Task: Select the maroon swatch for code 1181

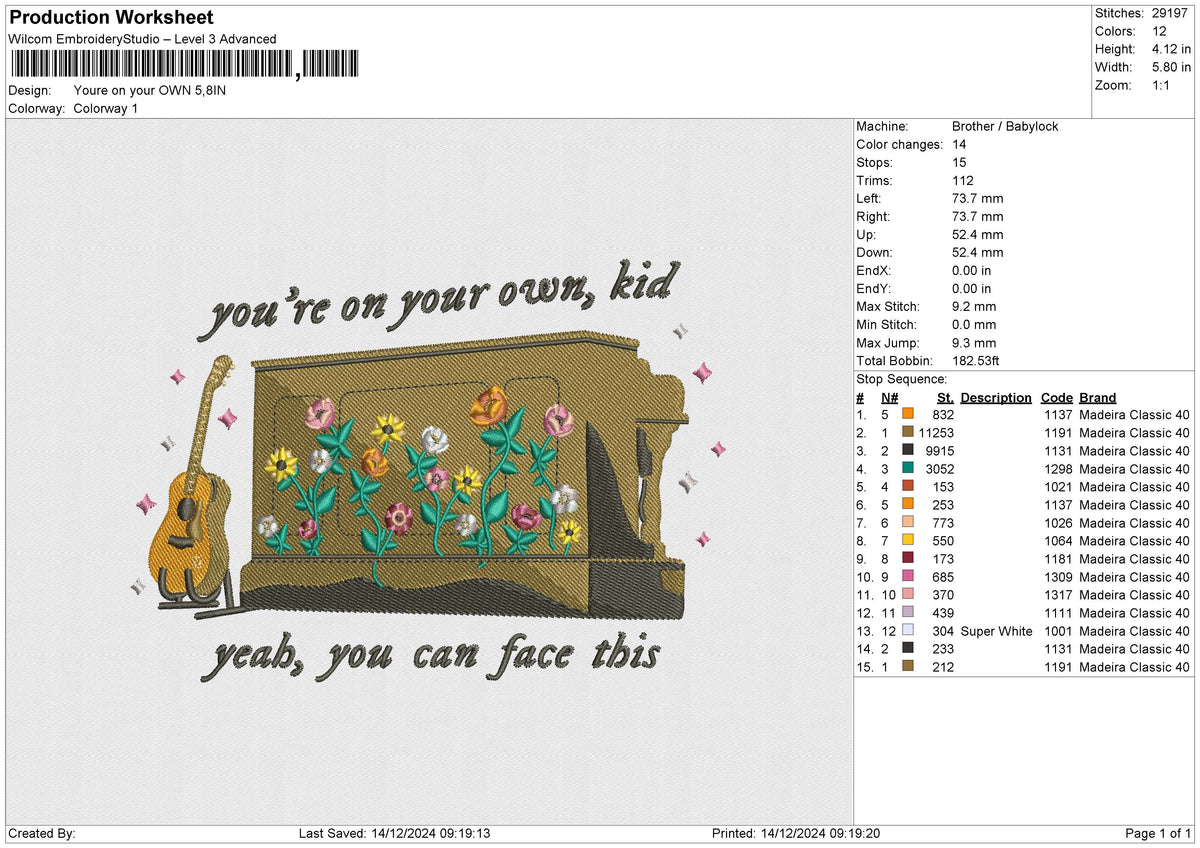Action: click(x=908, y=558)
